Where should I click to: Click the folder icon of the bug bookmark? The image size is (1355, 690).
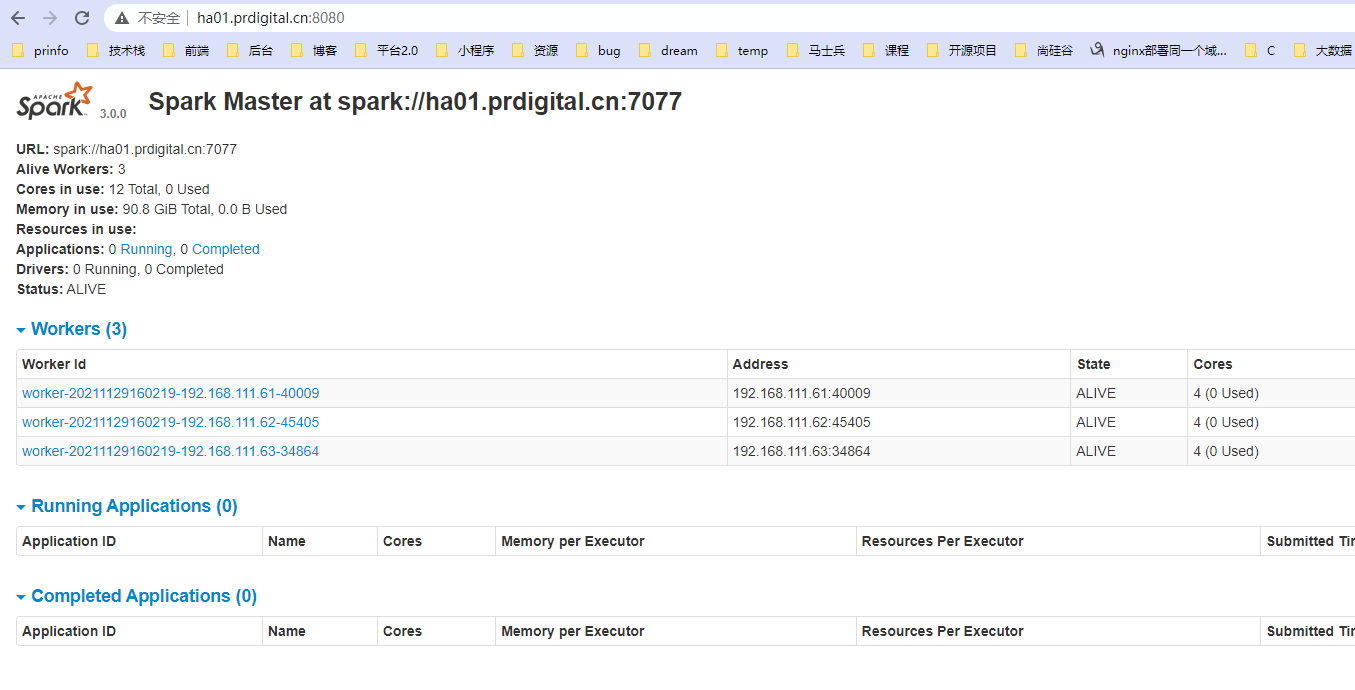[582, 50]
